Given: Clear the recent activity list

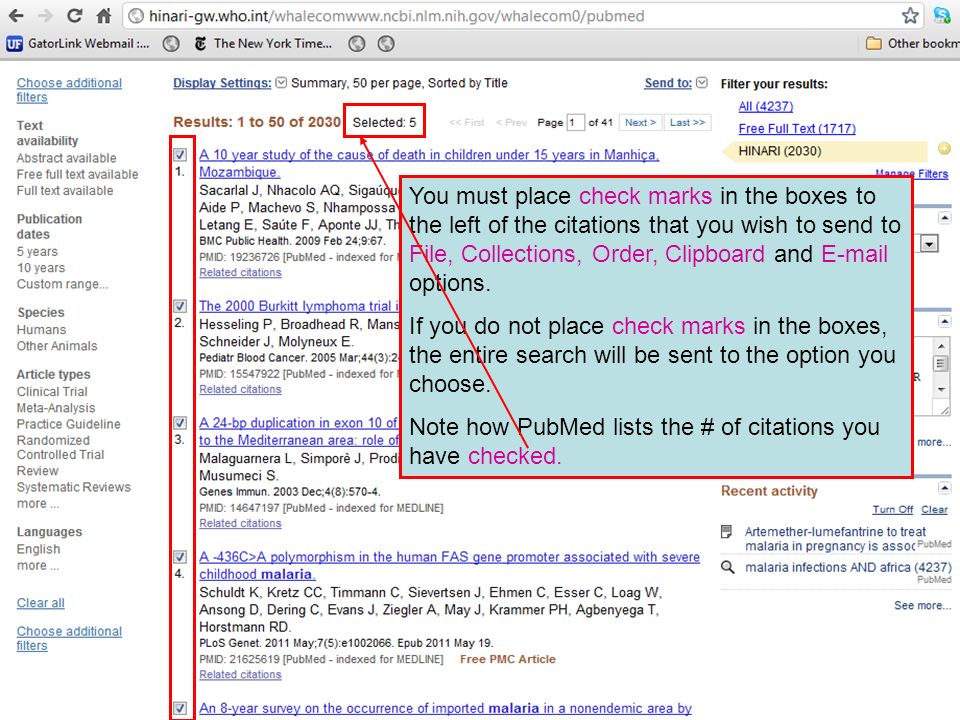Looking at the screenshot, I should click(934, 509).
